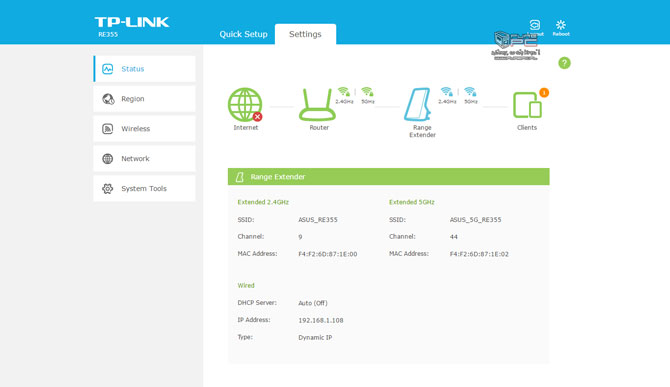Click the RE355 model label
The image size is (670, 387).
pyautogui.click(x=108, y=35)
